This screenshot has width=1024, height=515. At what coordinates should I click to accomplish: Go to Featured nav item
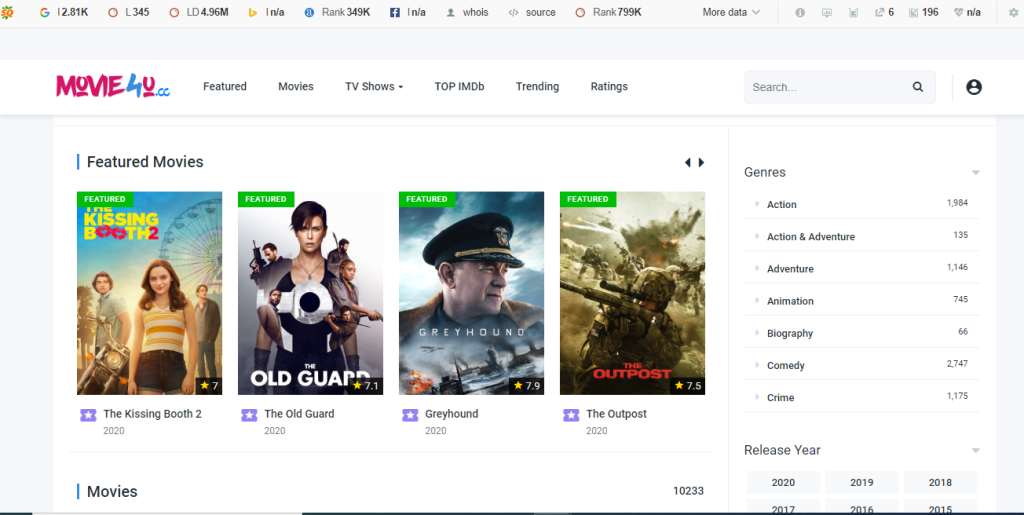[225, 86]
